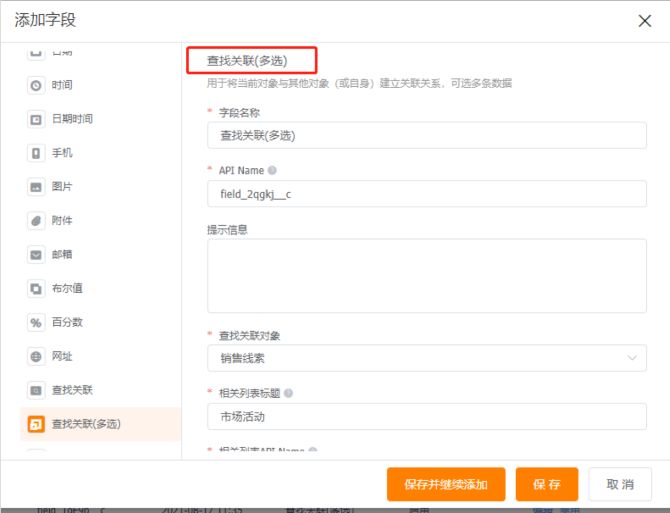Focus the 提示信息 text area
This screenshot has height=513, width=670.
point(426,276)
